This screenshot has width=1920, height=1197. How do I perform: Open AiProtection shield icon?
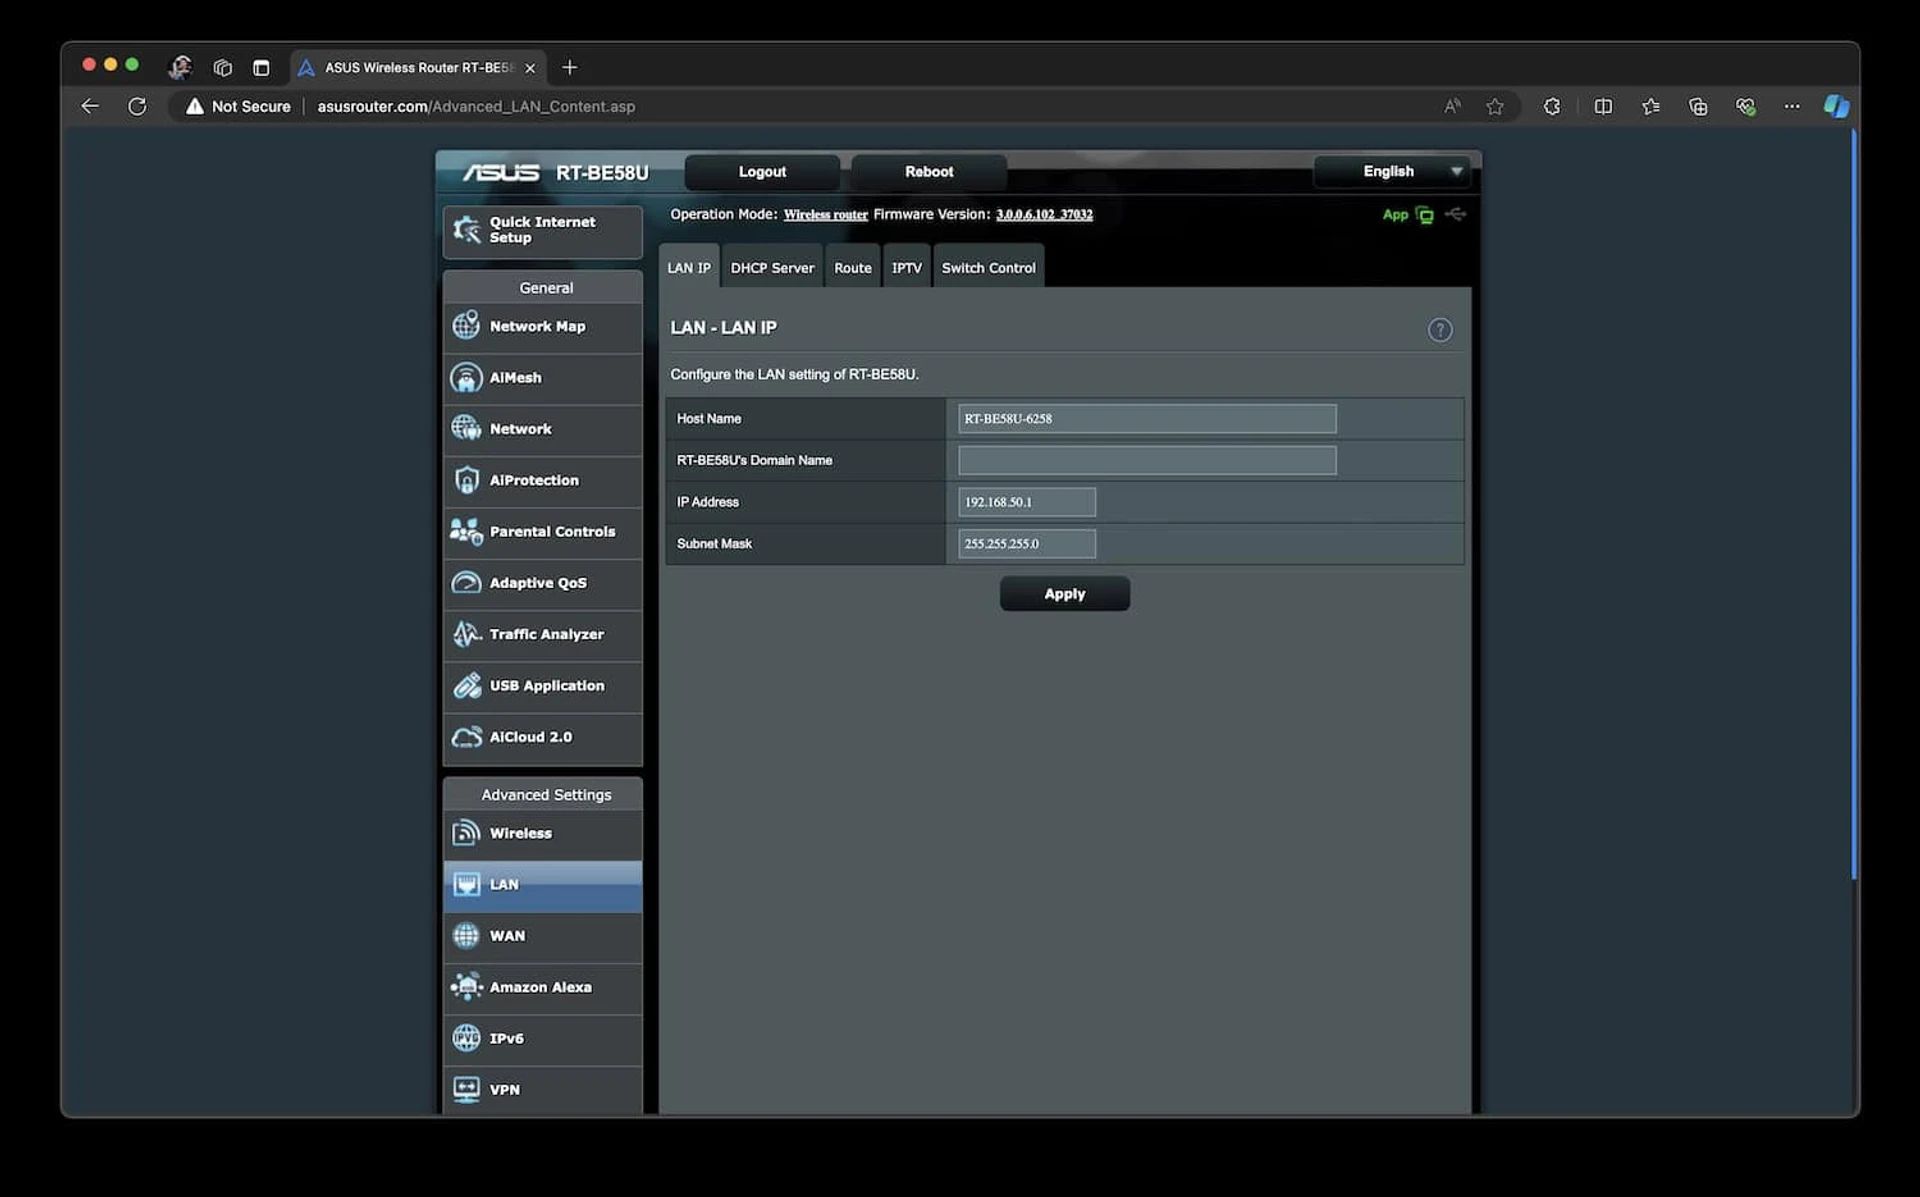[x=466, y=480]
